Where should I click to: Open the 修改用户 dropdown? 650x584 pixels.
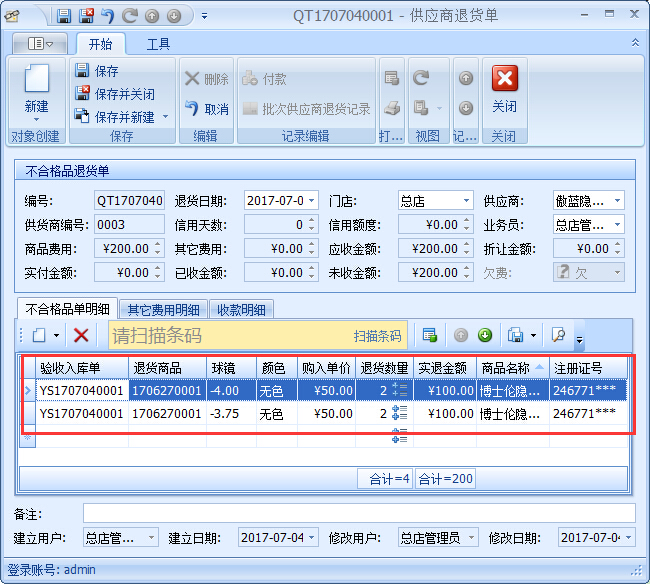[x=472, y=538]
